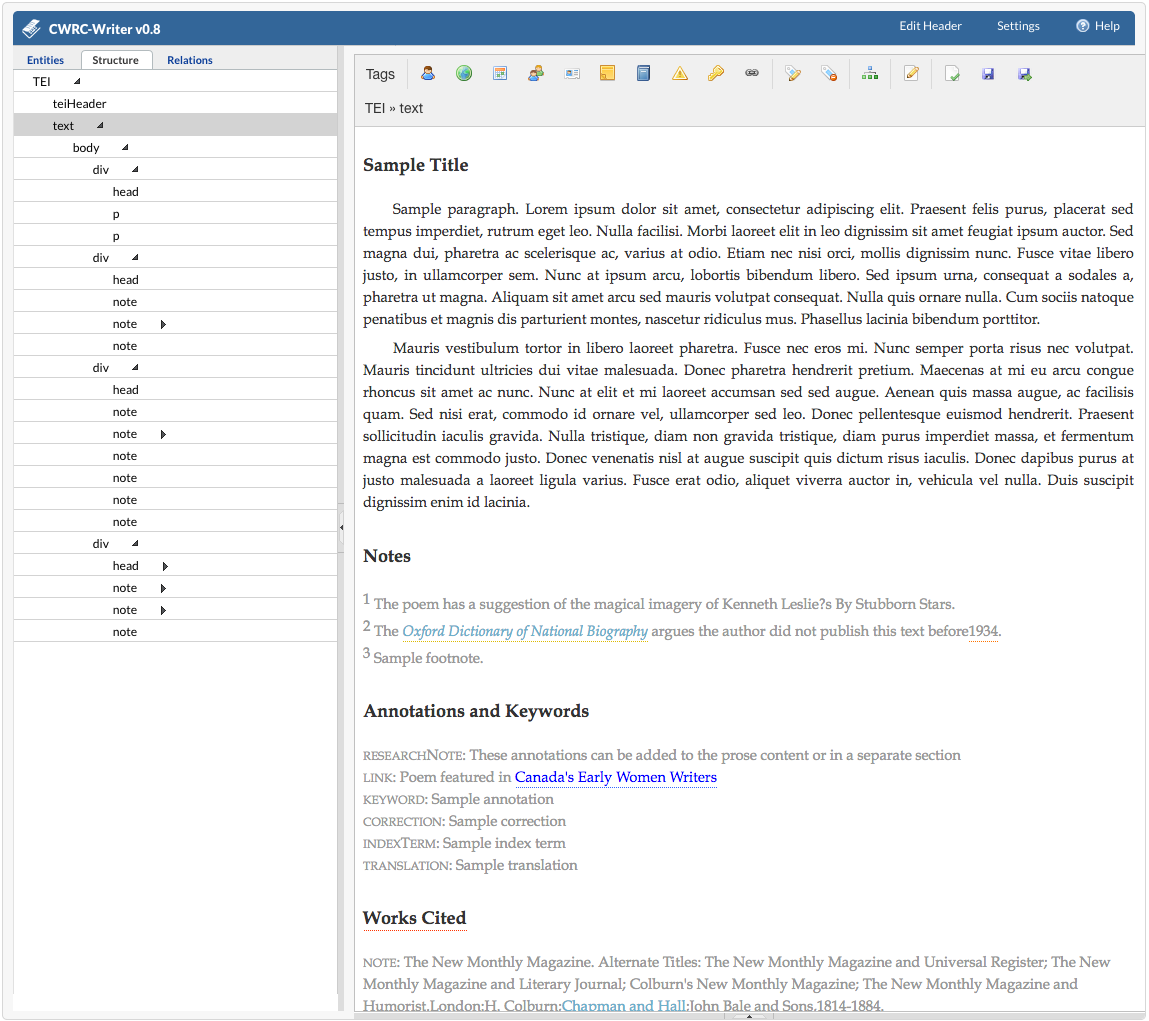Image resolution: width=1149 pixels, height=1021 pixels.
Task: Add a Correction tag (warning triangle icon)
Action: [680, 73]
